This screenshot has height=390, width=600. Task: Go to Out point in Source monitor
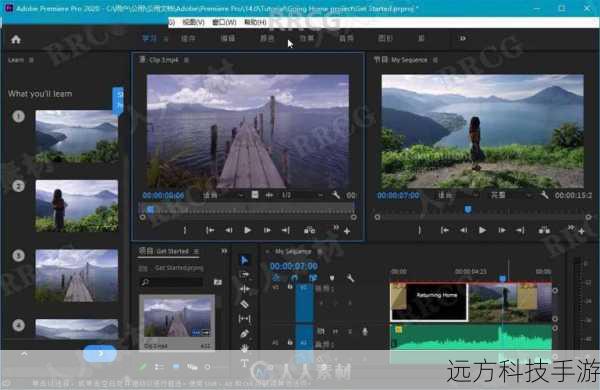pos(285,230)
